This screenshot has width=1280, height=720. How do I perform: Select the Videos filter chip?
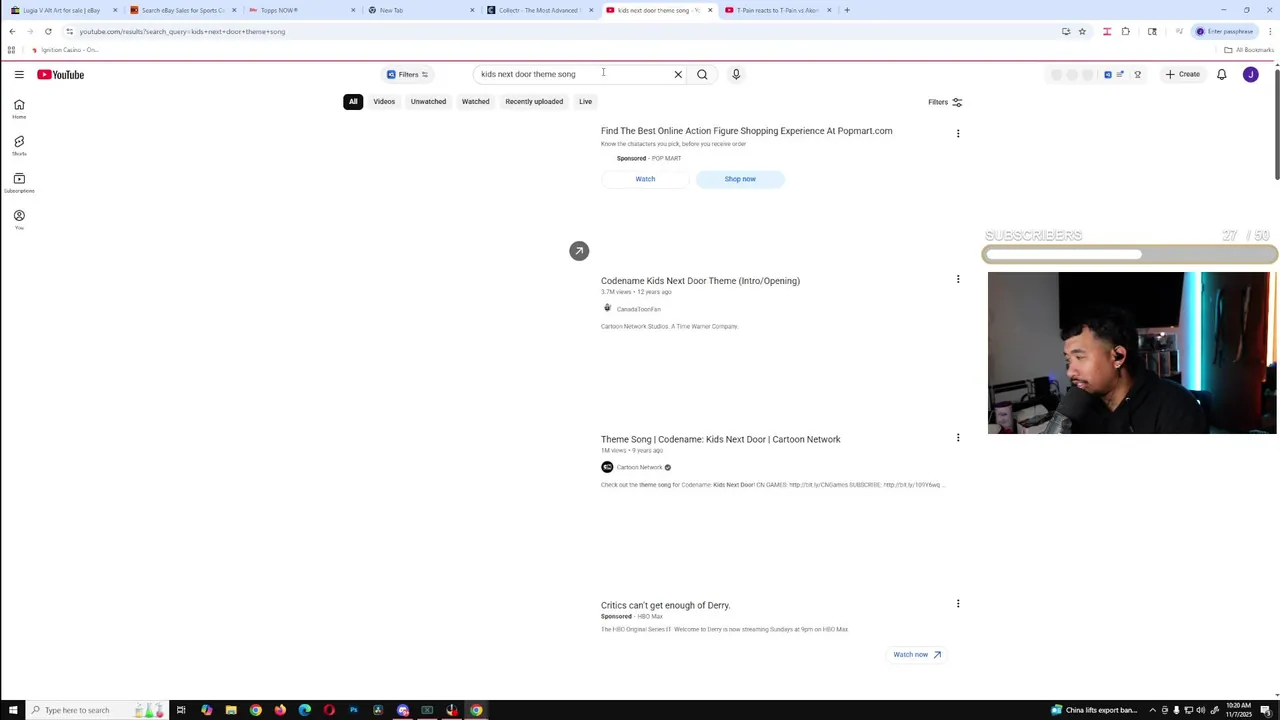(384, 101)
